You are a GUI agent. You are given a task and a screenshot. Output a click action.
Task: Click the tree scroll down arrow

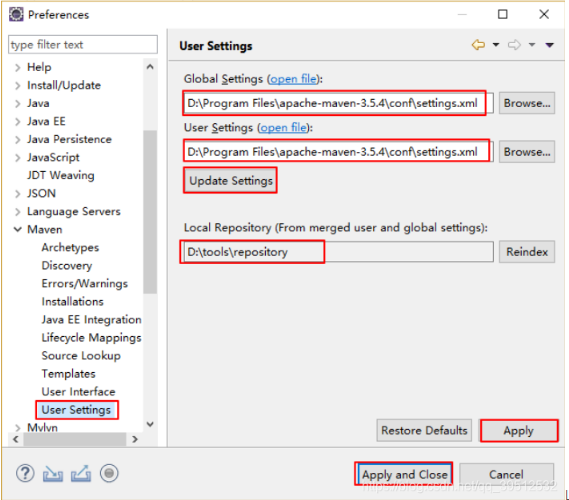(x=150, y=424)
